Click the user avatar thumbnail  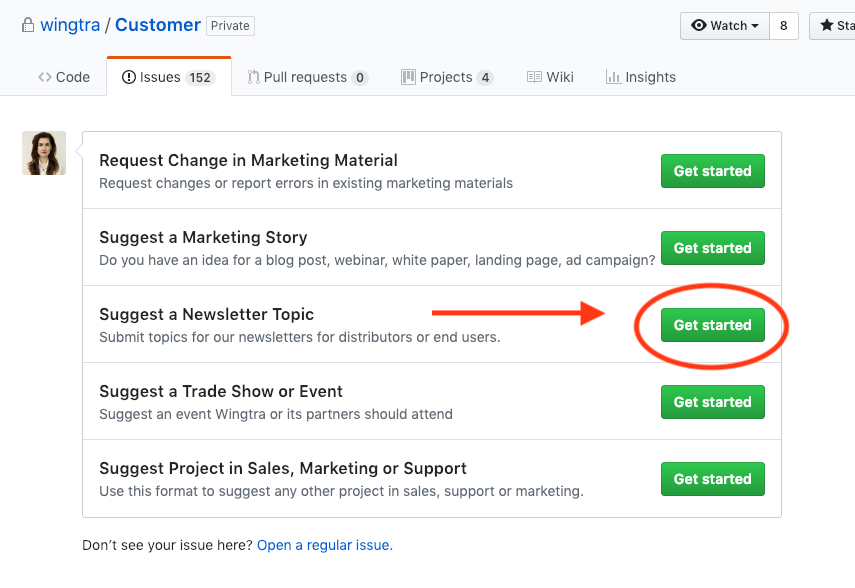pyautogui.click(x=44, y=153)
